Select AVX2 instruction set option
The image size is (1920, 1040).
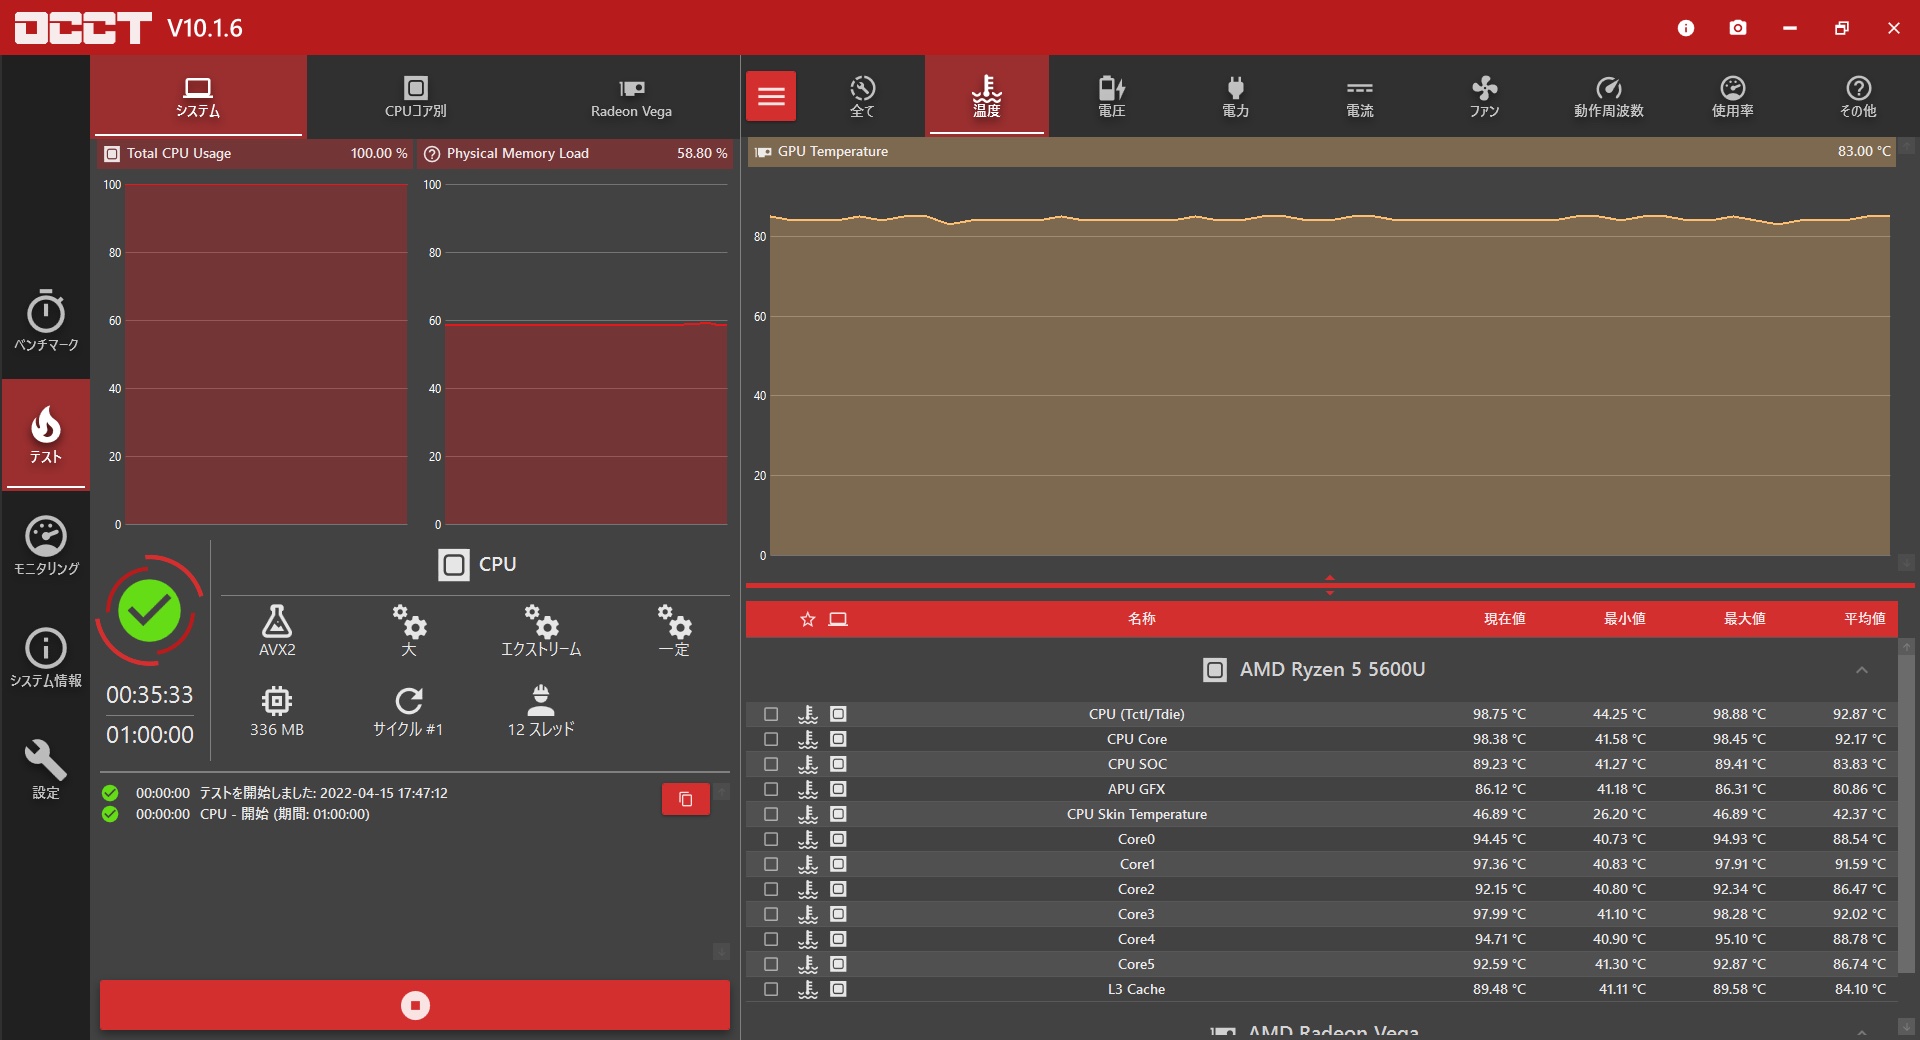tap(277, 630)
